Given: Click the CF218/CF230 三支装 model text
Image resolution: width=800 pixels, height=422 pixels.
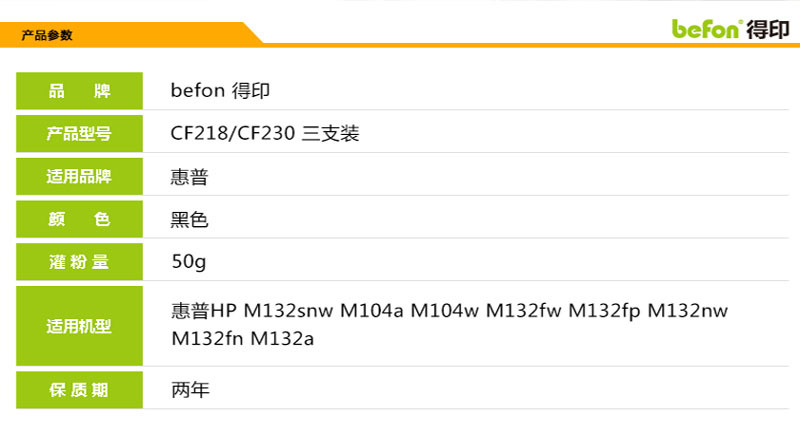Looking at the screenshot, I should point(265,134).
